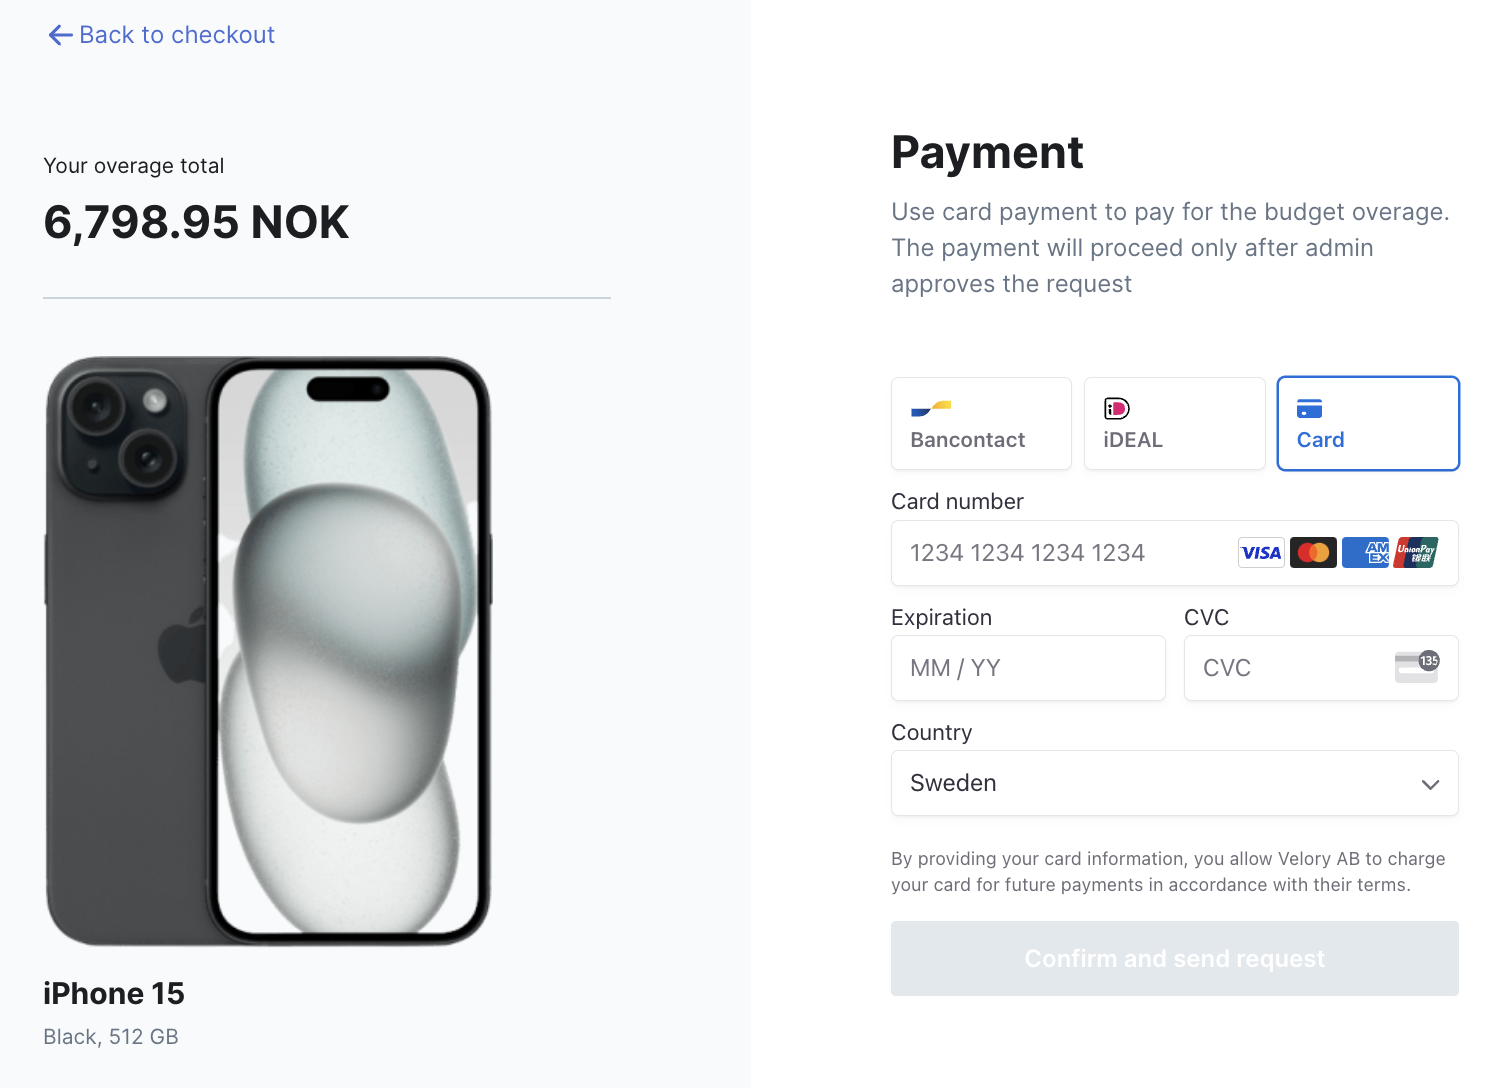Image resolution: width=1512 pixels, height=1088 pixels.
Task: Click the CVC hint card icon
Action: [x=1417, y=667]
